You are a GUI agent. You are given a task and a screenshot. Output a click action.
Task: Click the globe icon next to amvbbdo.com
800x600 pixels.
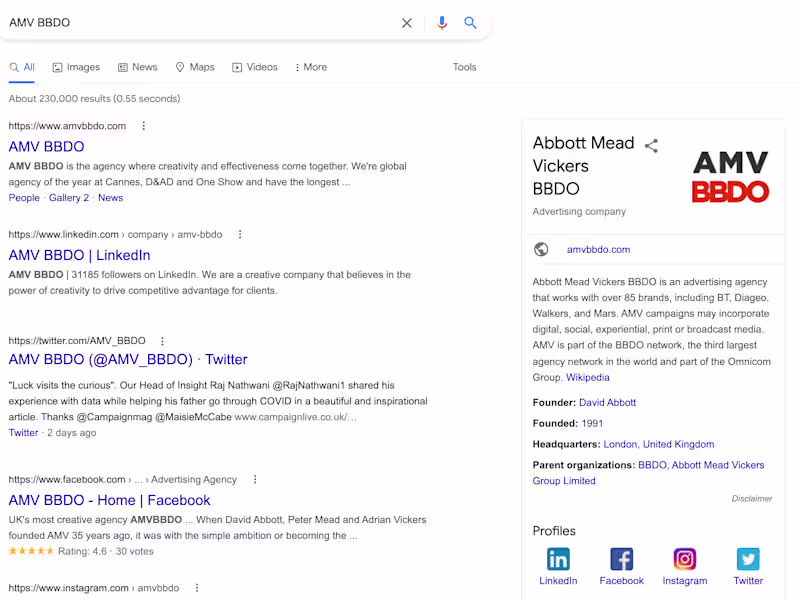541,249
